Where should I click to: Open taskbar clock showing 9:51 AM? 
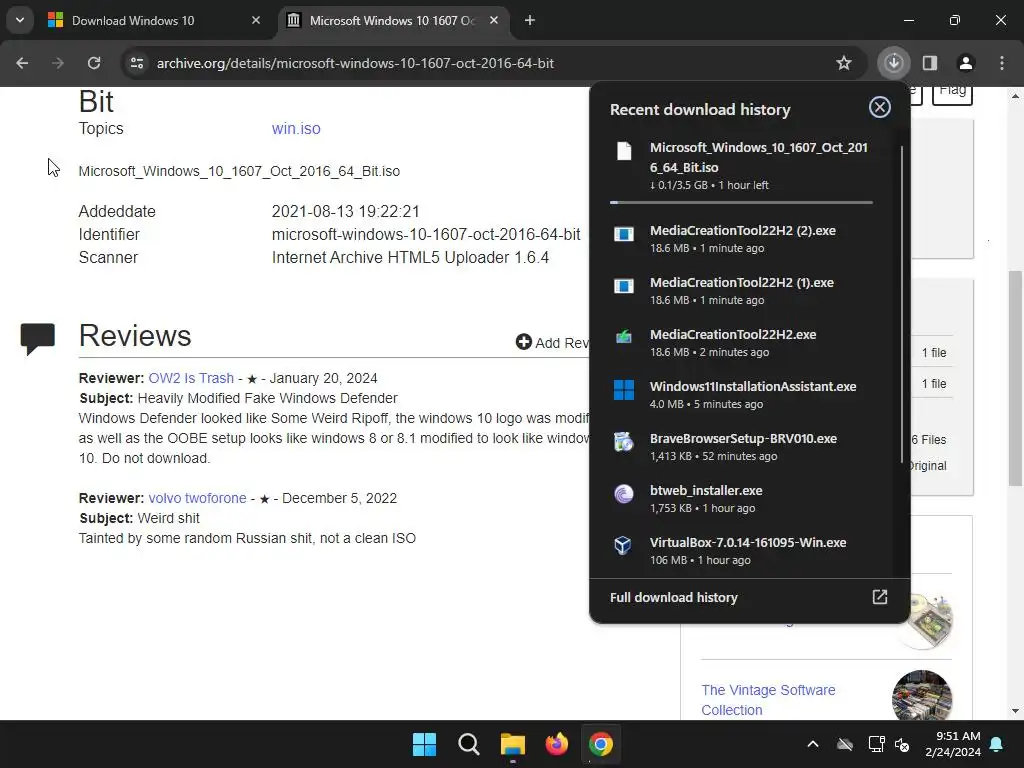point(953,744)
